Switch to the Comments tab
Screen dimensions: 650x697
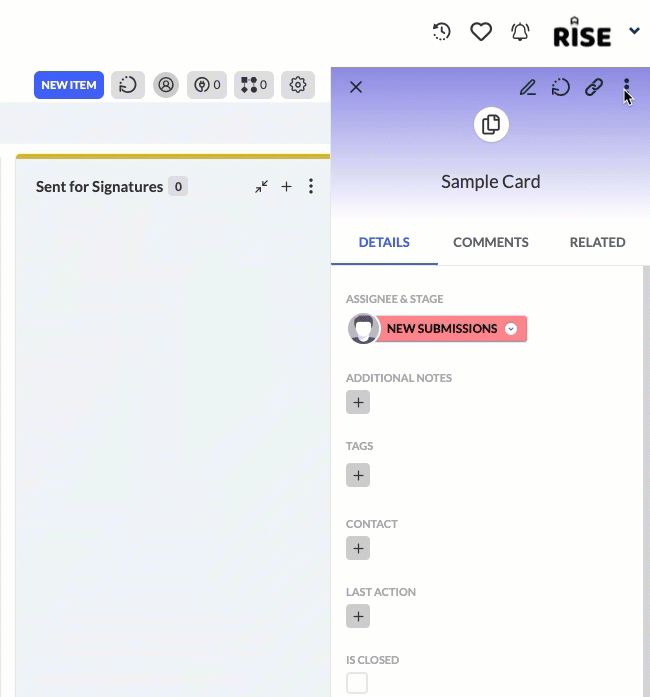[491, 242]
